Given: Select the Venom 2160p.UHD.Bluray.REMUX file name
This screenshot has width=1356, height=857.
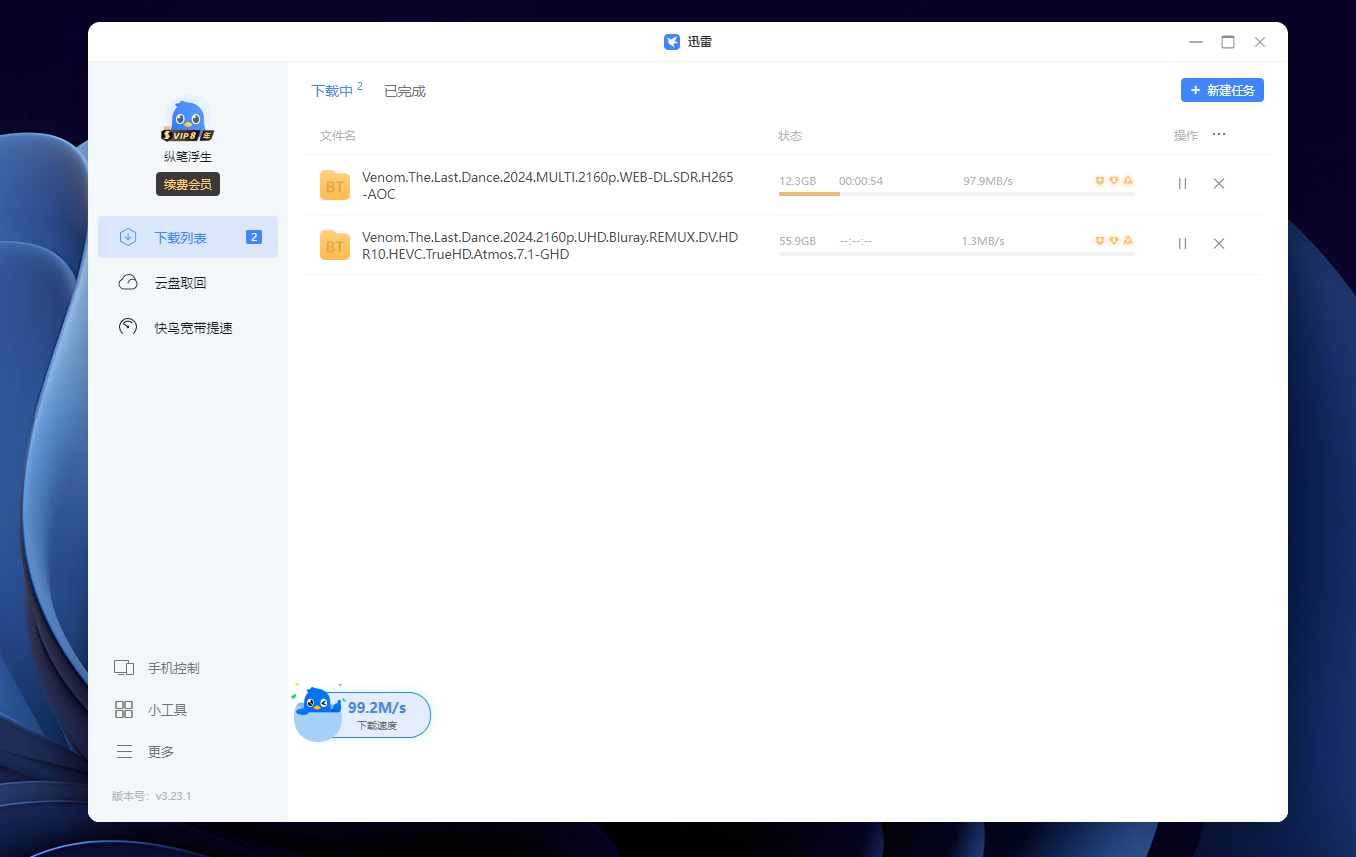Looking at the screenshot, I should (550, 245).
